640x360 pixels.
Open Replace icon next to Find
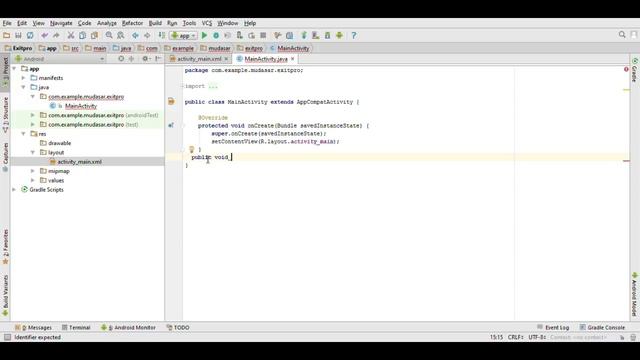point(121,36)
